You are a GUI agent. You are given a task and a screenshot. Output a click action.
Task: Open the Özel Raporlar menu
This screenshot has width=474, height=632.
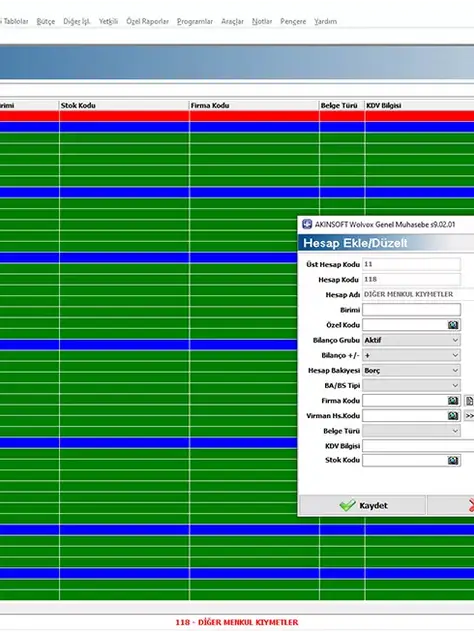tap(147, 21)
